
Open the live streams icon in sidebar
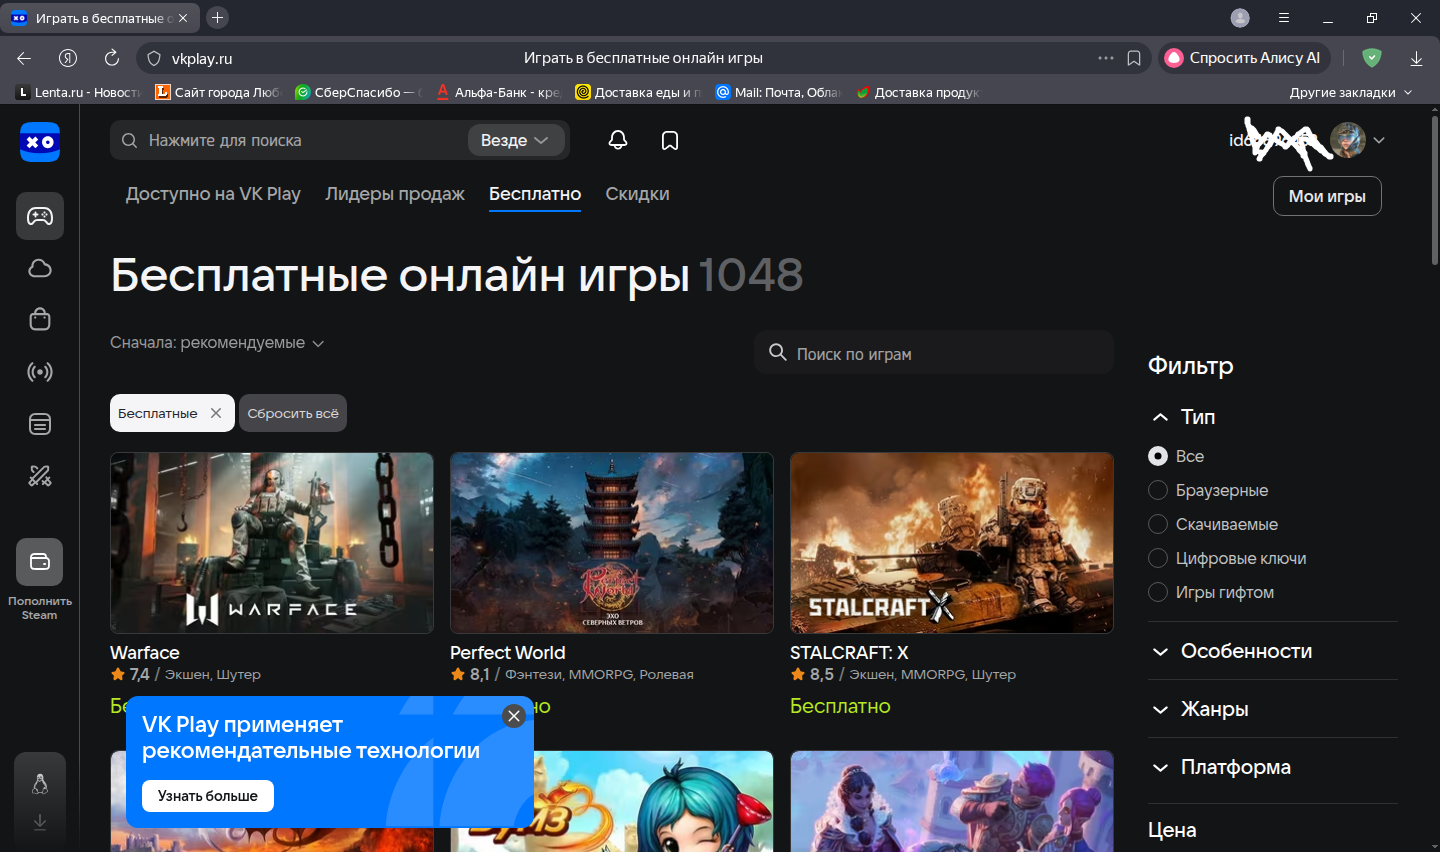[40, 372]
